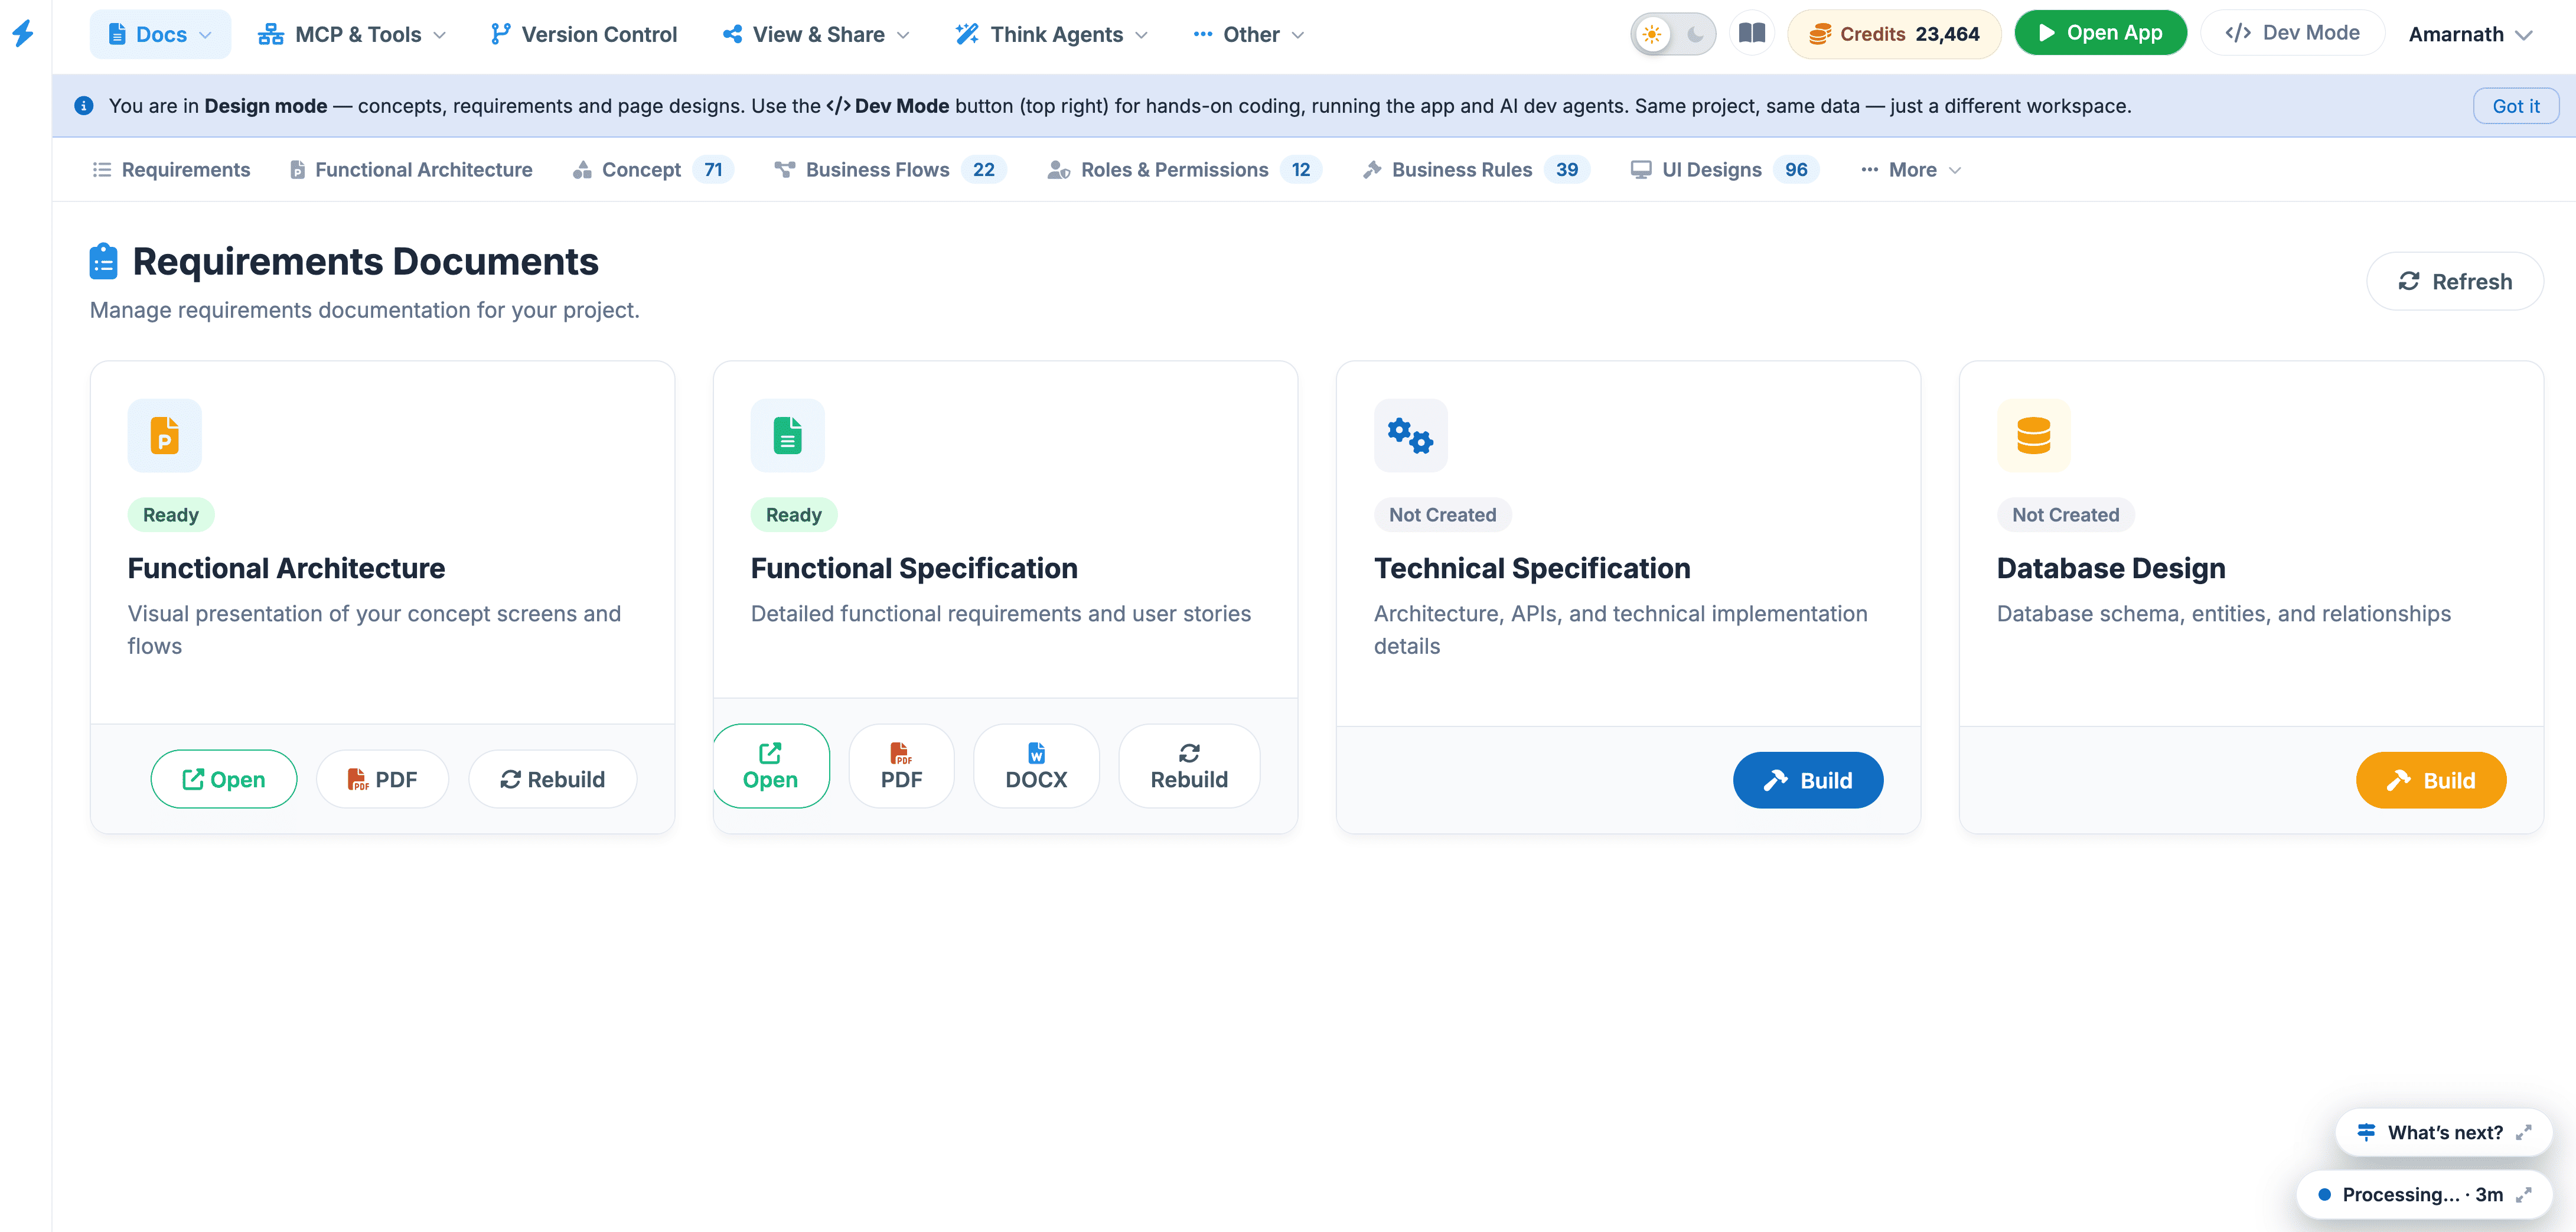
Task: Click the Technical Specification gears icon
Action: [1411, 436]
